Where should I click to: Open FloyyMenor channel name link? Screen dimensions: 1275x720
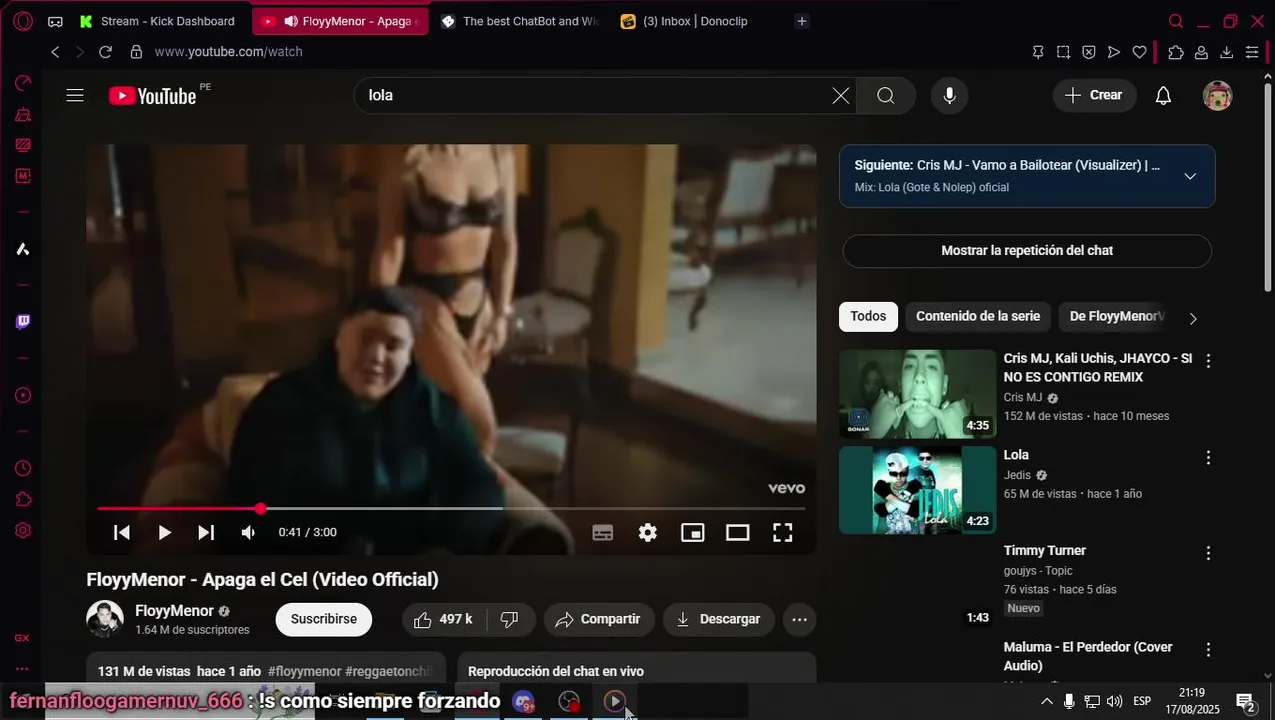[174, 611]
